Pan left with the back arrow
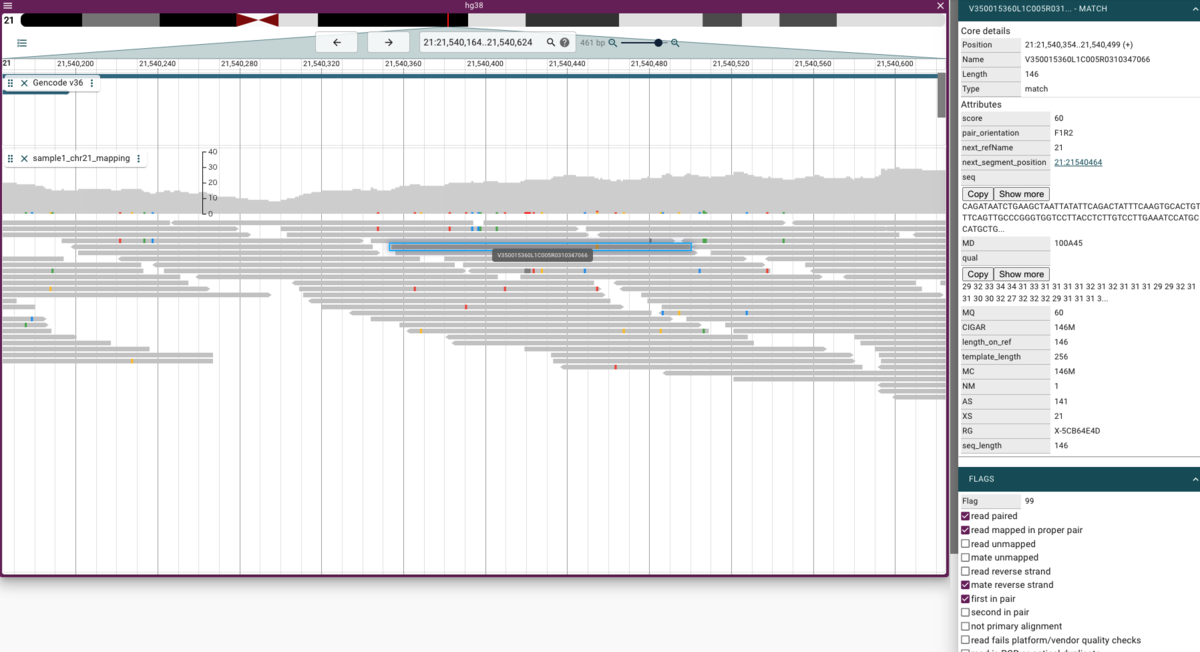1200x652 pixels. (x=337, y=43)
